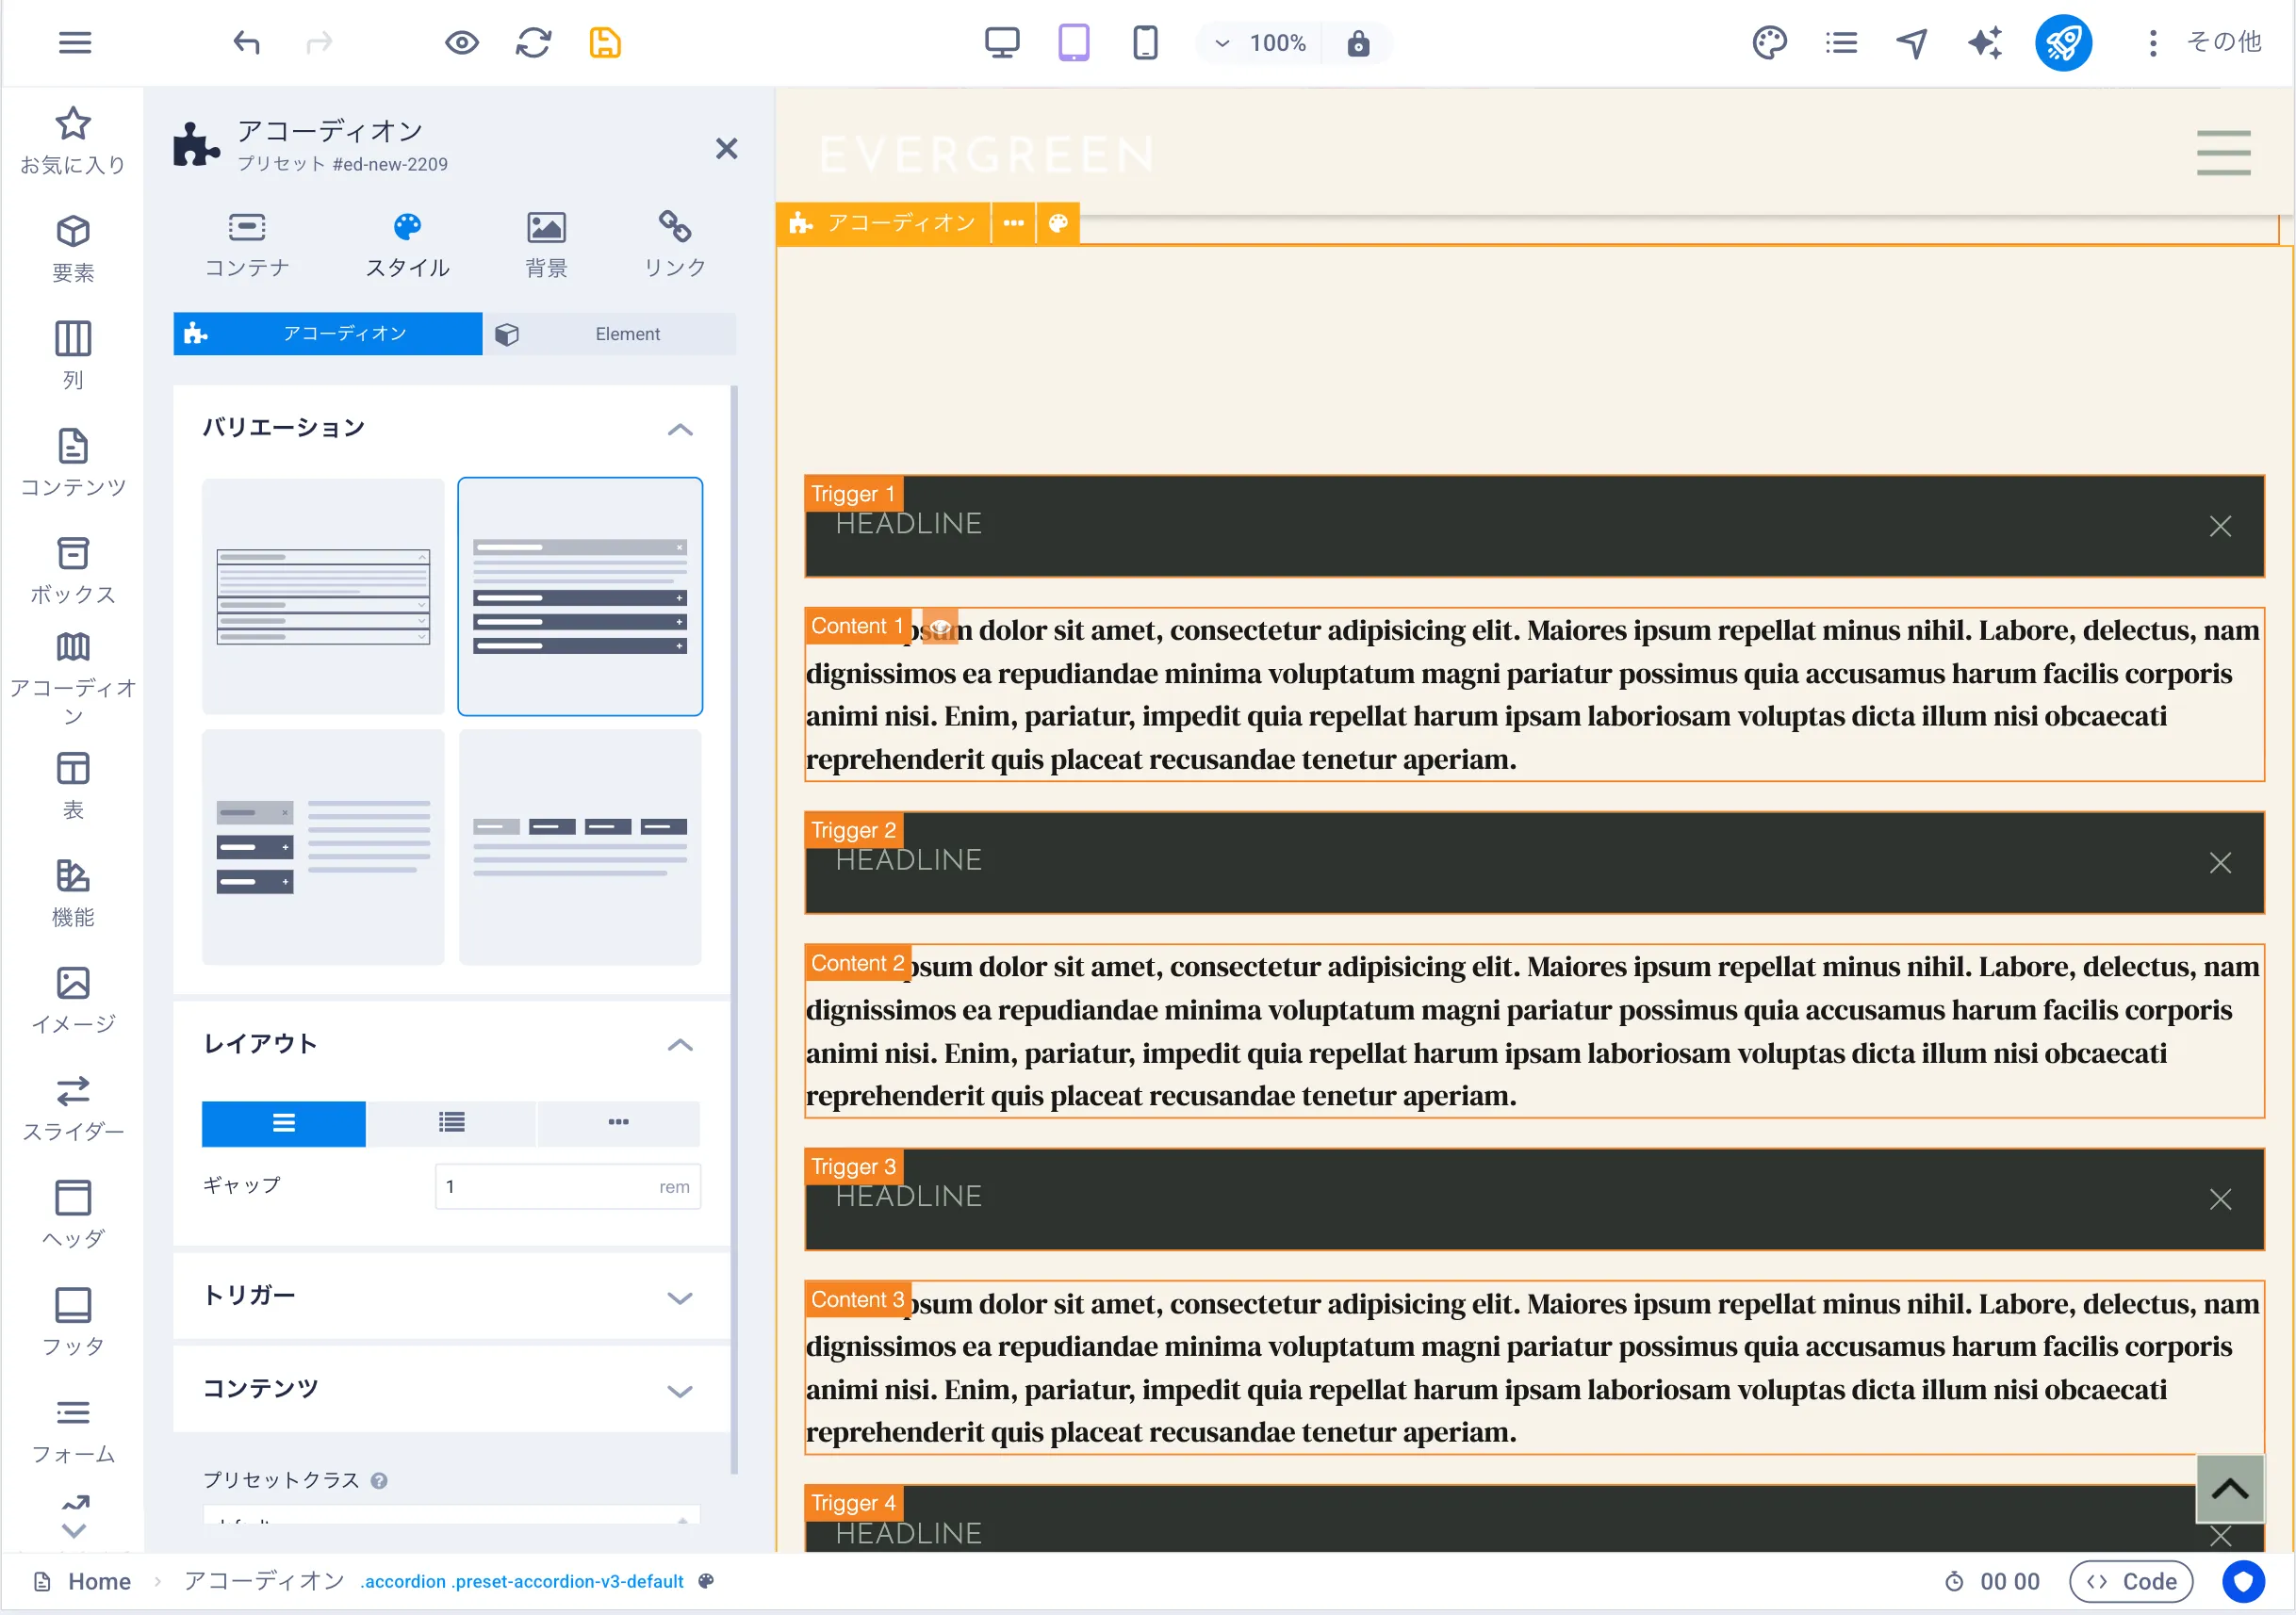Select the stacked lines layout option
The height and width of the screenshot is (1615, 2296).
[284, 1123]
